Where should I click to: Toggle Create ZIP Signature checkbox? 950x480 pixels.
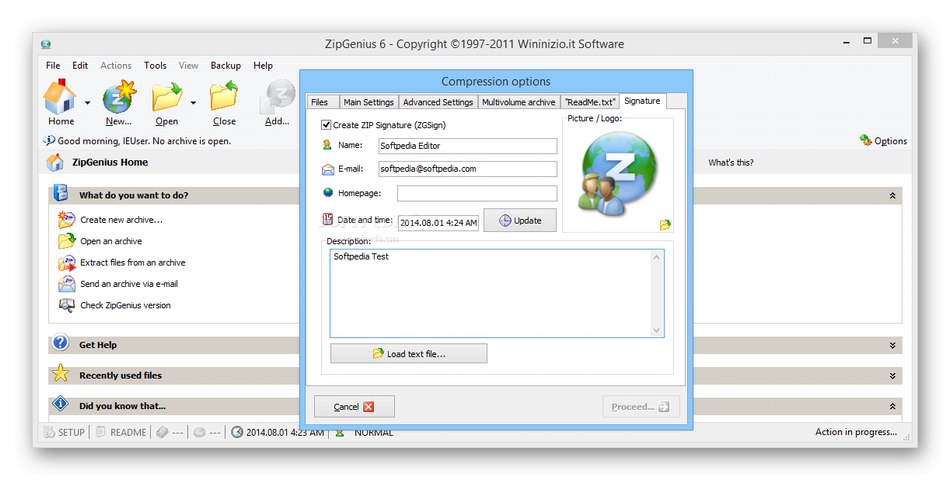[x=326, y=125]
